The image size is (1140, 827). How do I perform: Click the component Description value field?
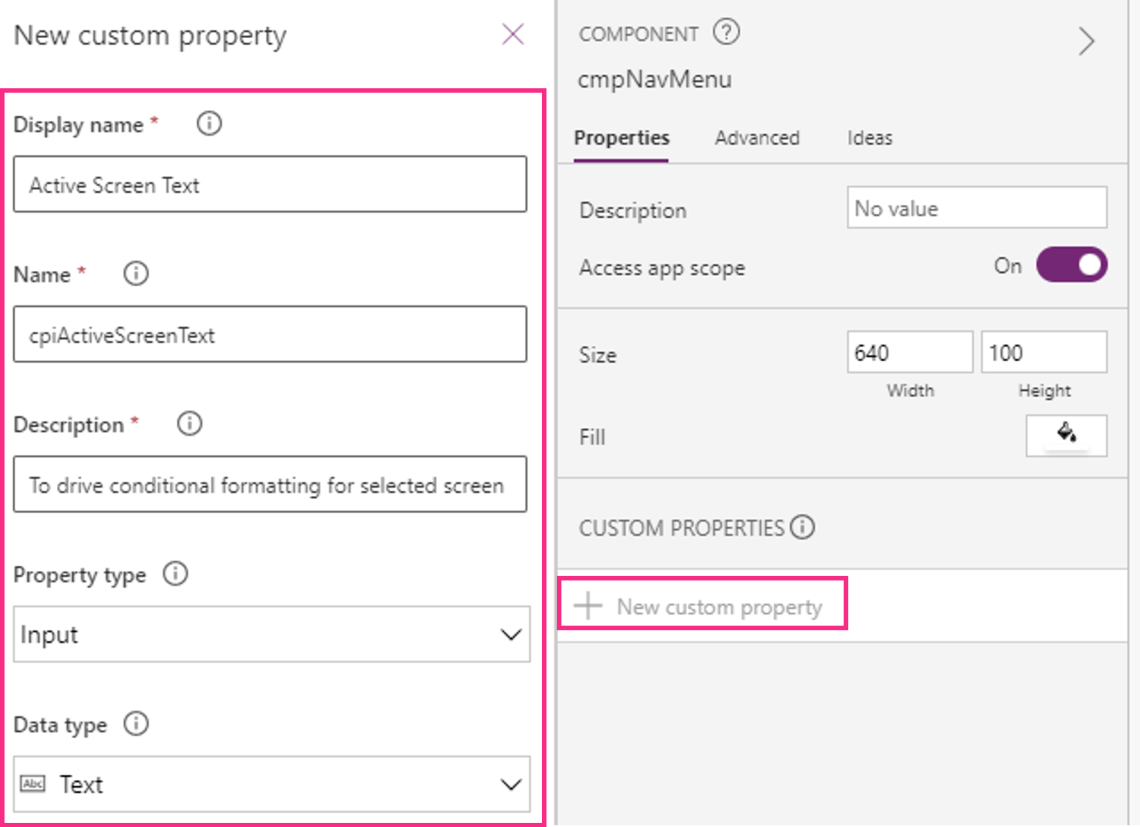(976, 208)
